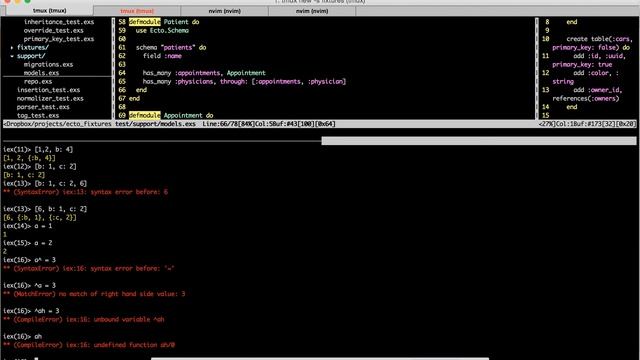640x360 pixels.
Task: Place cursor on 'use Ecto.Schema'
Action: (x=162, y=31)
